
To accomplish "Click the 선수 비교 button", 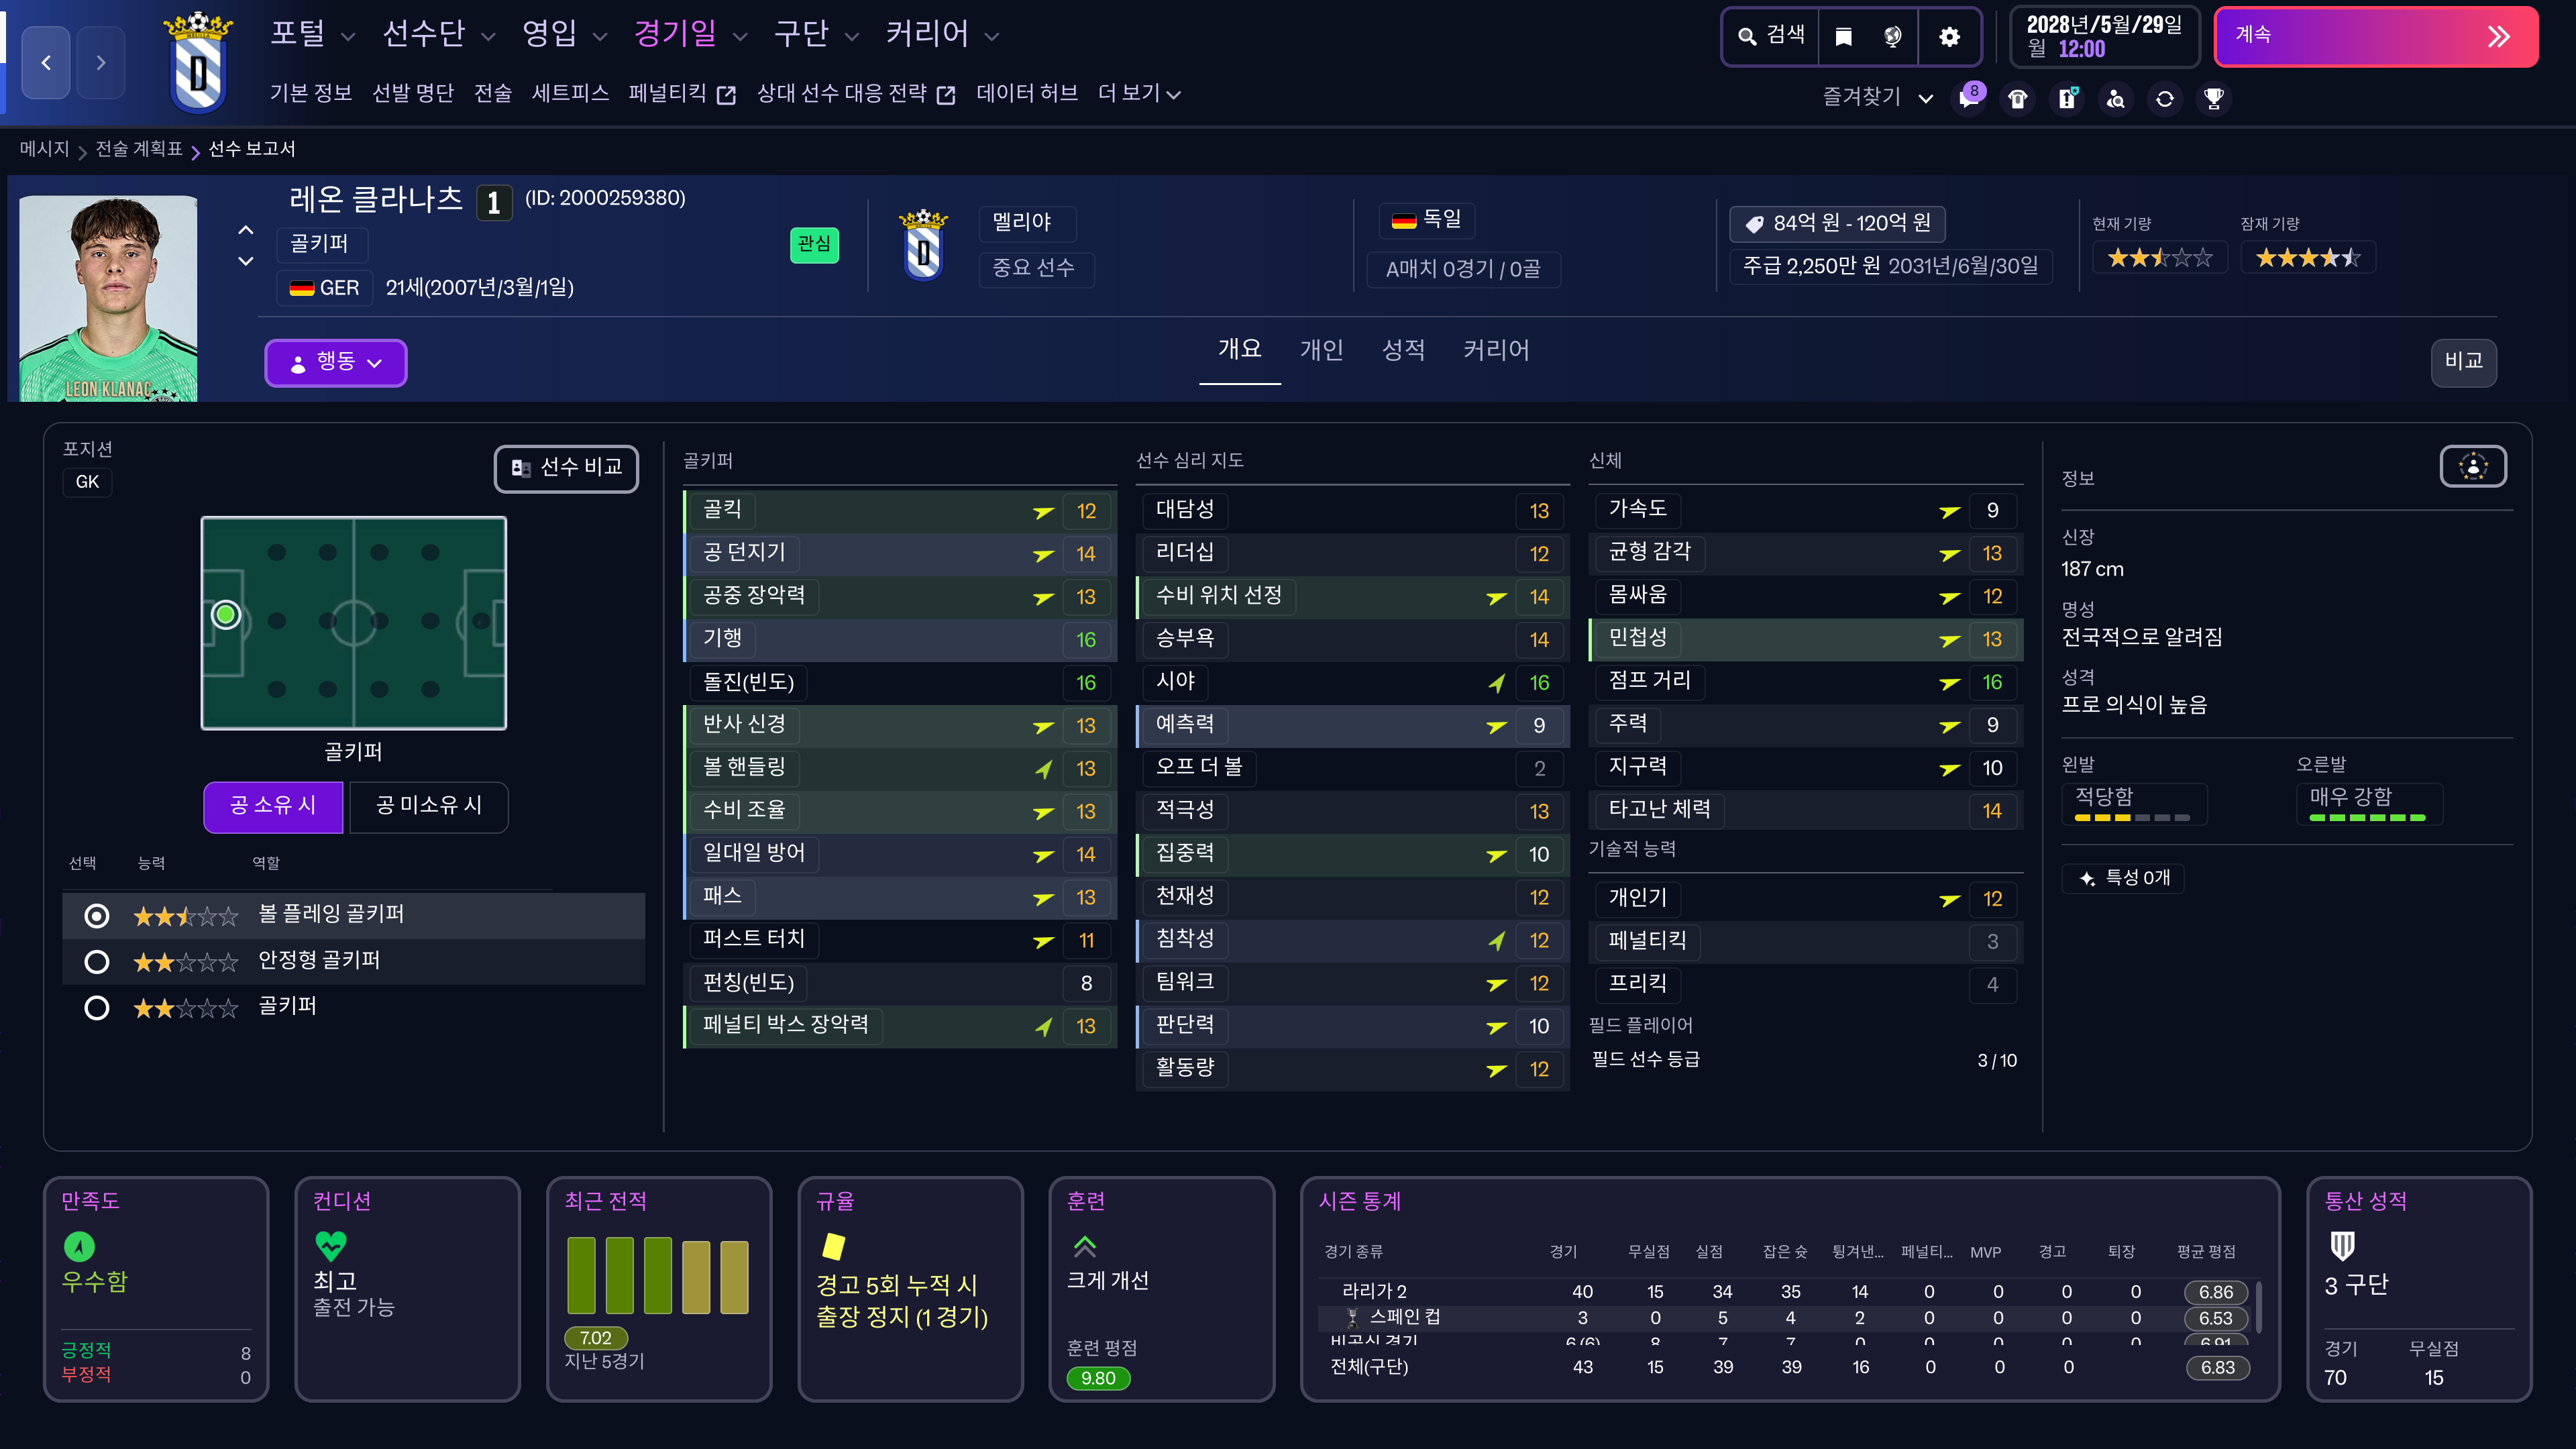I will point(566,468).
